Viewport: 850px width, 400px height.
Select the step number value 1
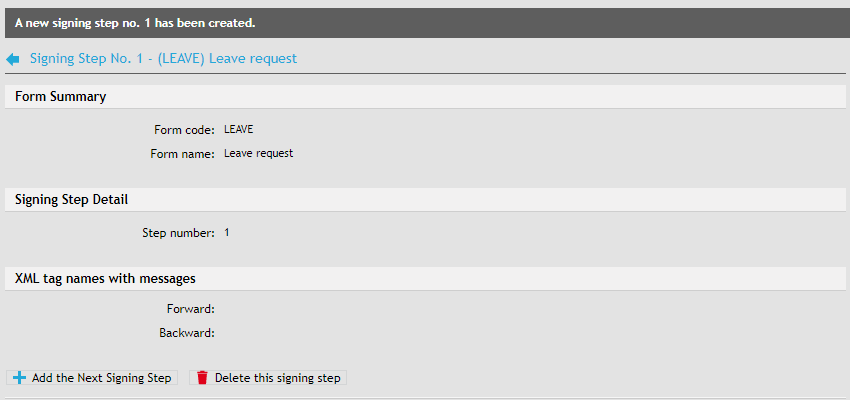[227, 233]
